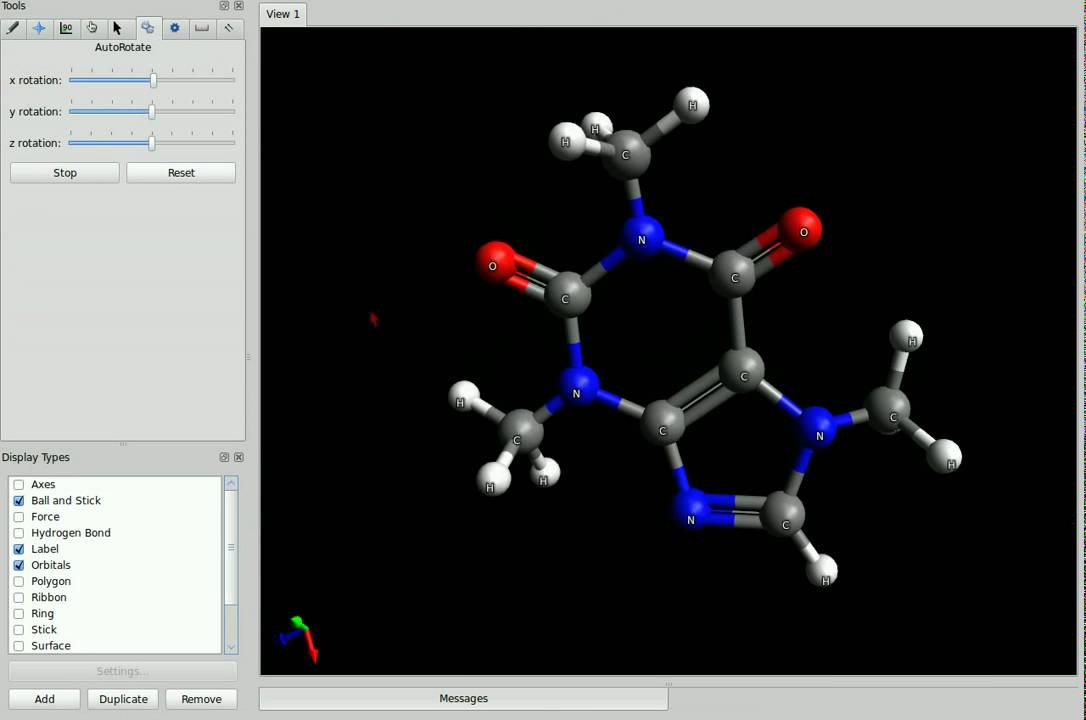Click the Display Types list scrollbar down arrow
The height and width of the screenshot is (720, 1086).
point(231,647)
